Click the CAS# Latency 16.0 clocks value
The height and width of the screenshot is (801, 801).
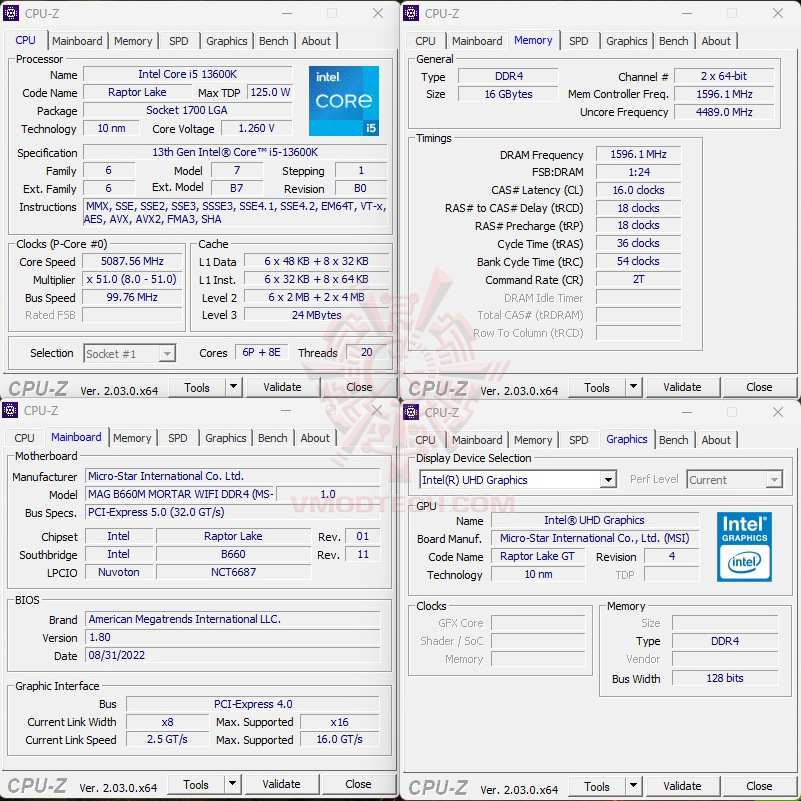point(639,190)
